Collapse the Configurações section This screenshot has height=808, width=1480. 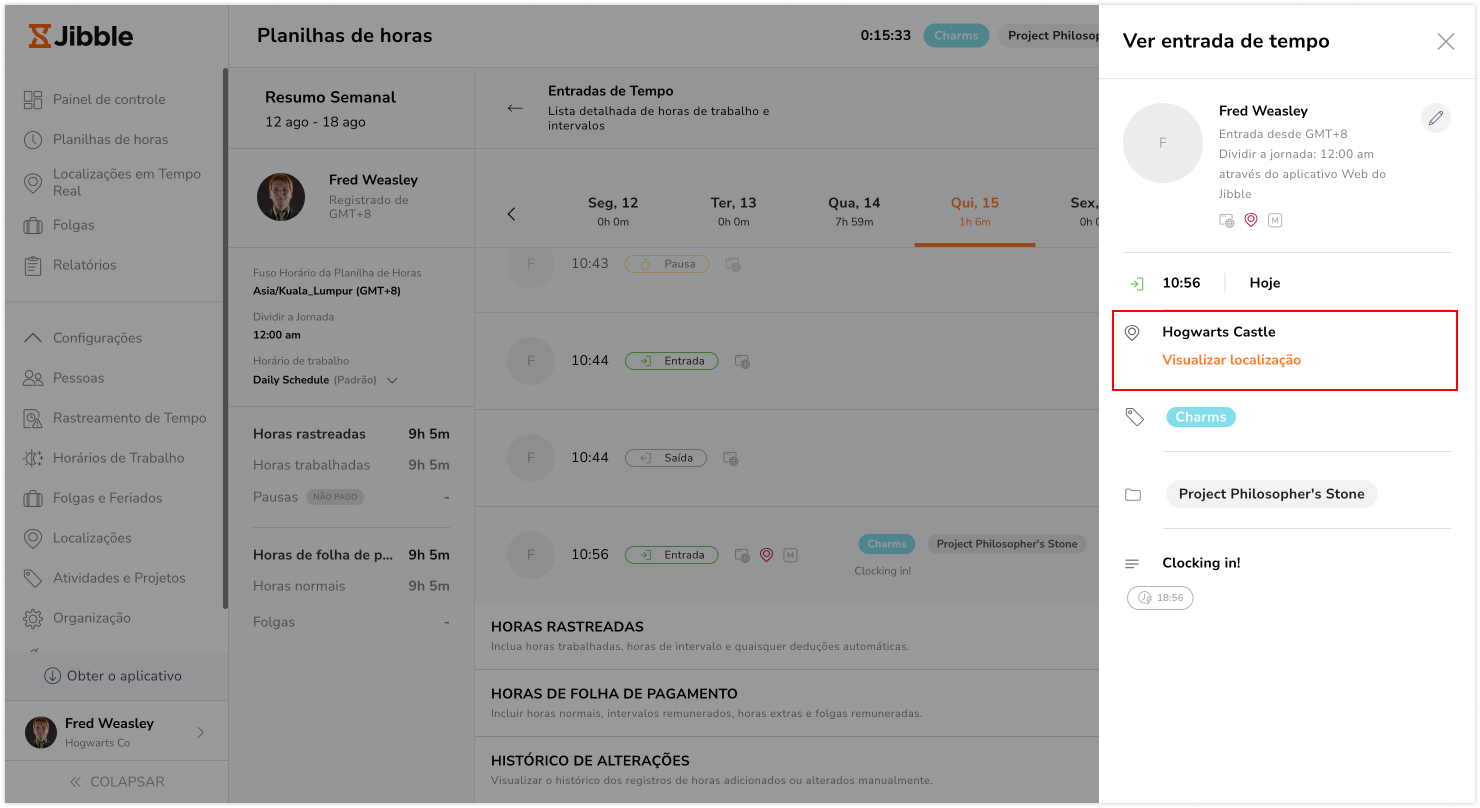[34, 338]
